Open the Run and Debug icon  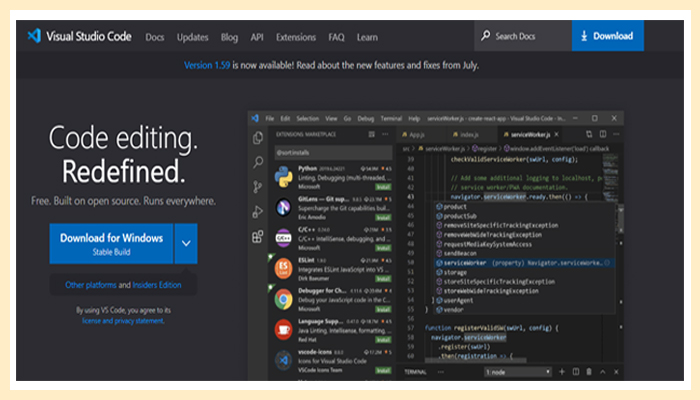(258, 212)
